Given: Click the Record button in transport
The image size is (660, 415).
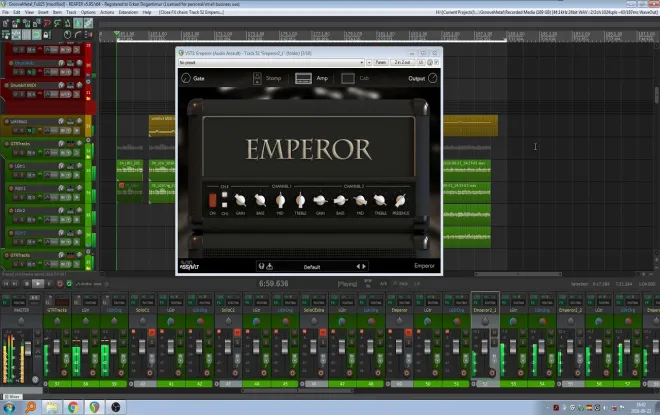Looking at the screenshot, I should pyautogui.click(x=60, y=284).
